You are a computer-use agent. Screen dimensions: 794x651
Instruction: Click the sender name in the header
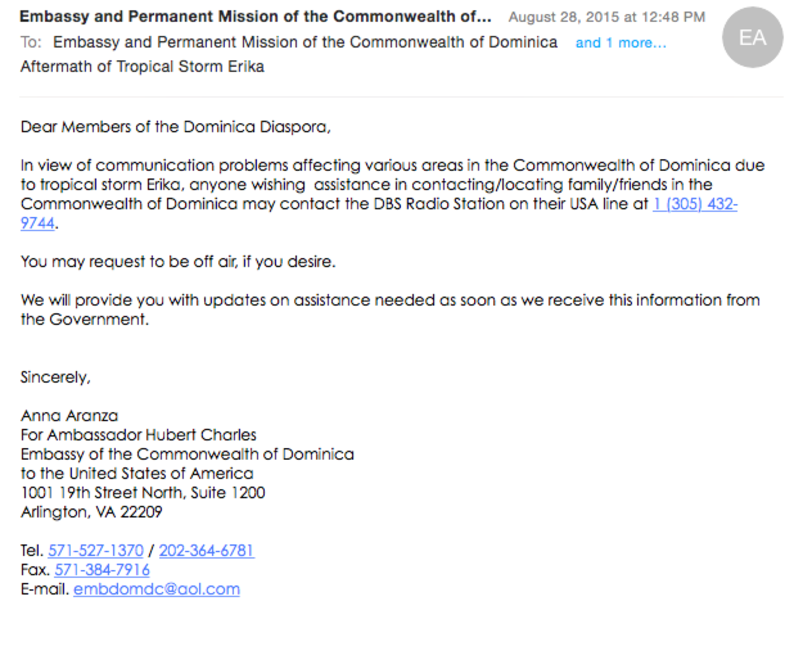(x=255, y=17)
